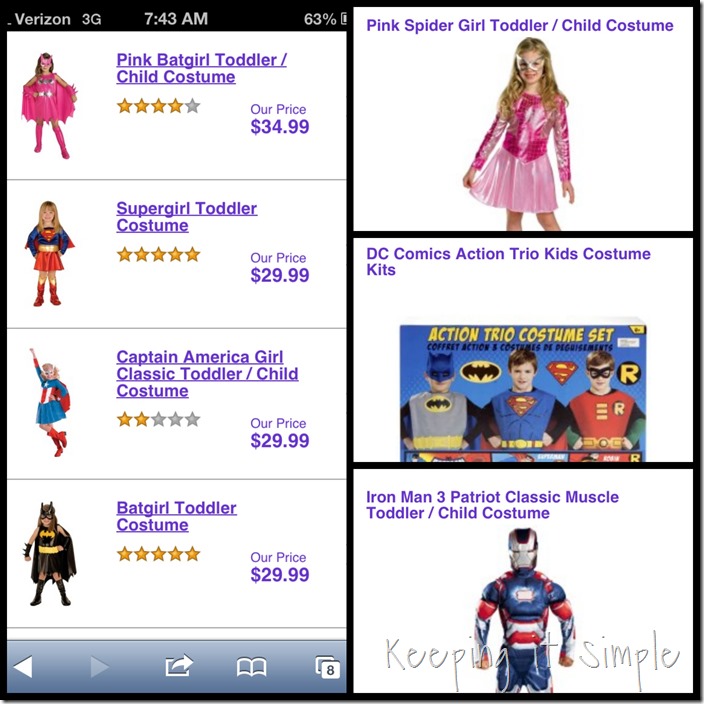The height and width of the screenshot is (704, 704).
Task: Click the Pink Spider Girl costume image
Action: click(518, 133)
